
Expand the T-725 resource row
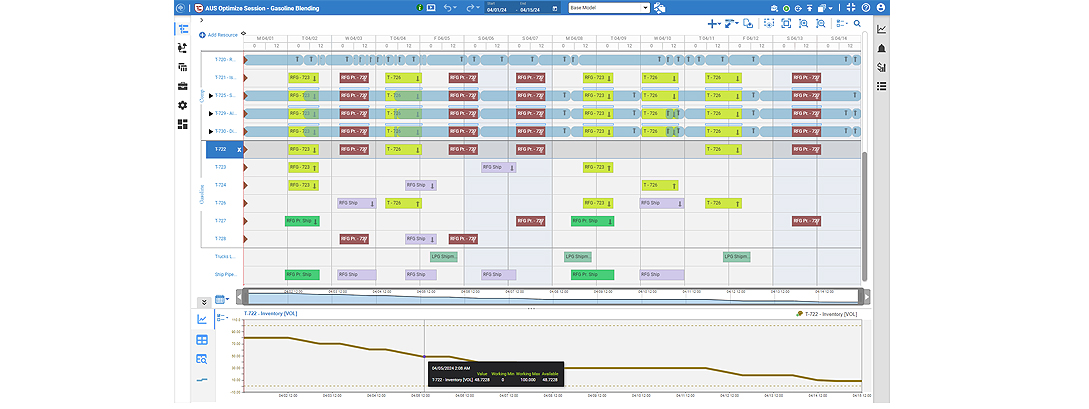pos(211,95)
